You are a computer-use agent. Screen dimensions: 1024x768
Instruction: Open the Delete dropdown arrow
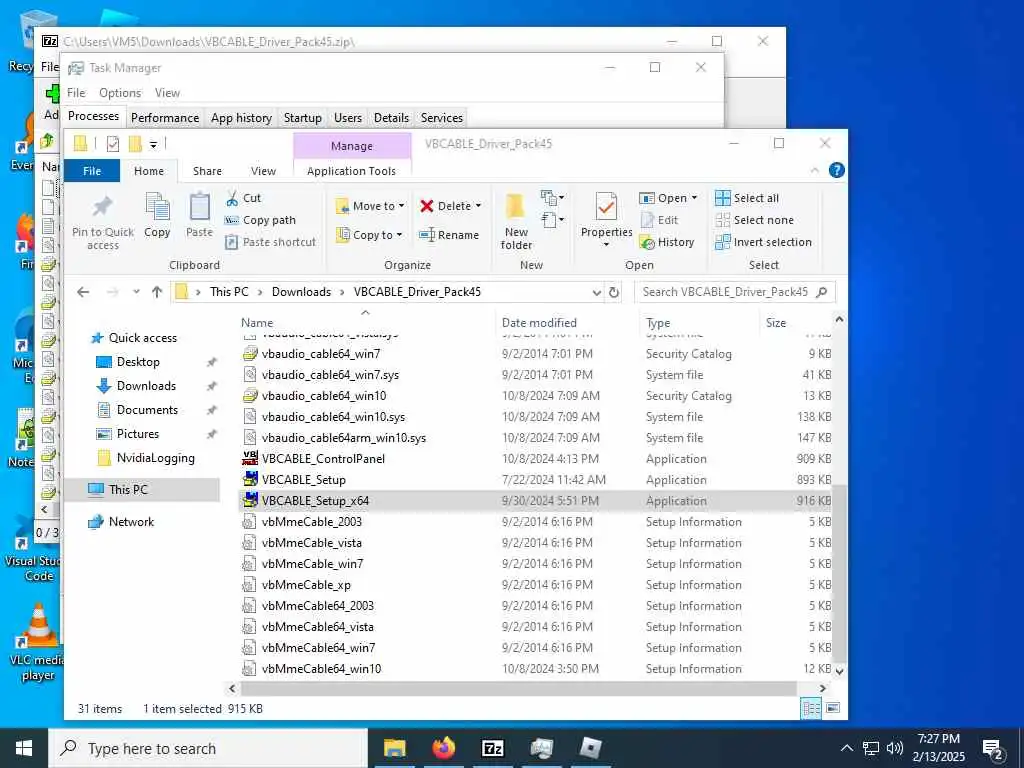pos(478,206)
